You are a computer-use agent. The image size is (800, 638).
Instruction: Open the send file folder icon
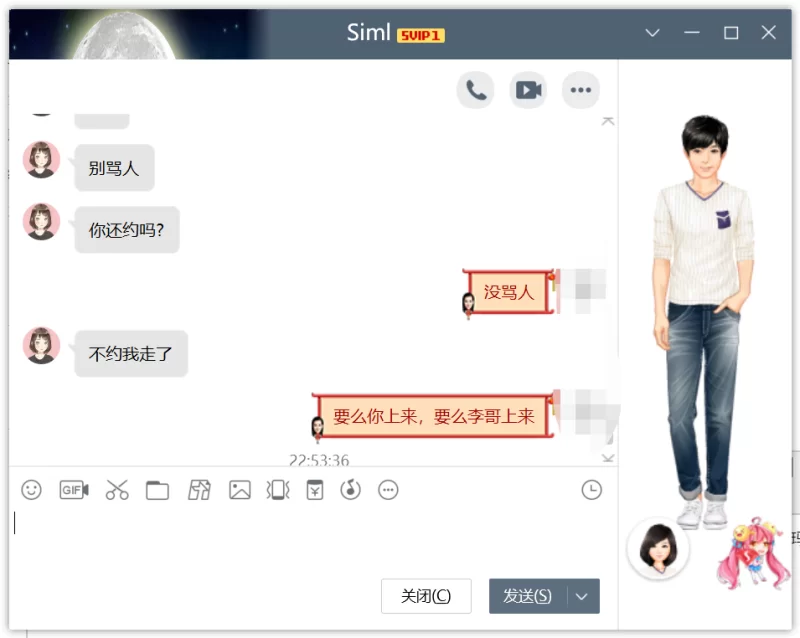157,490
